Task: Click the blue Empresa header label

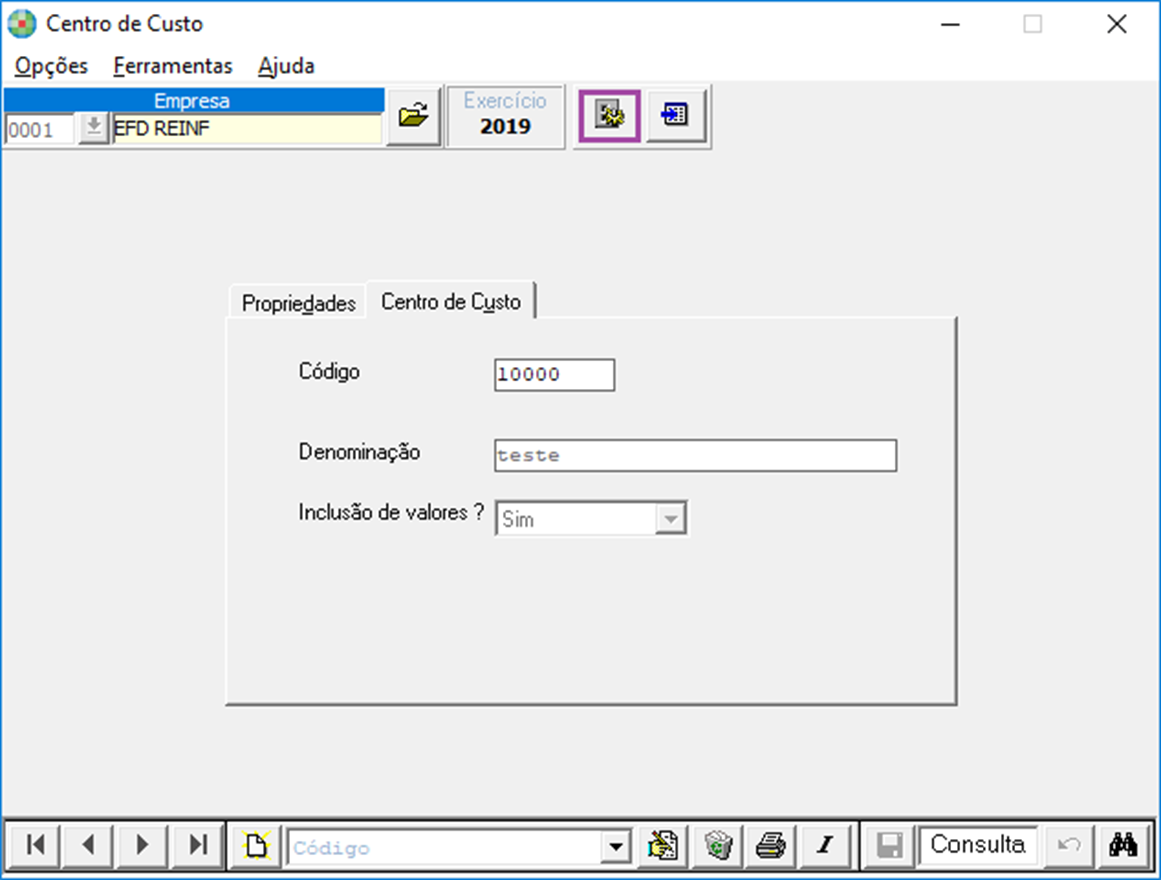Action: [194, 101]
